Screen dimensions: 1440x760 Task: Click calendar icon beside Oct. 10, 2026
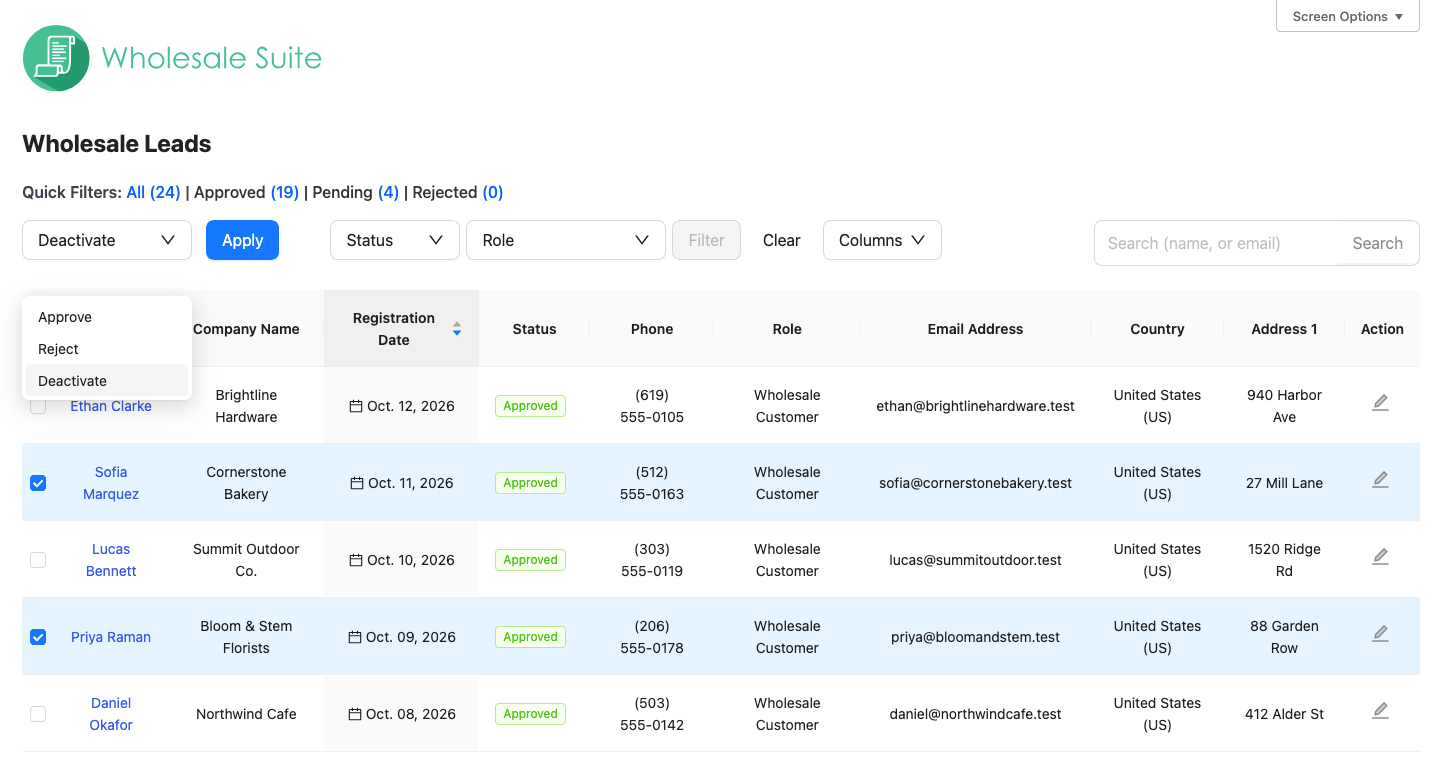(x=356, y=560)
